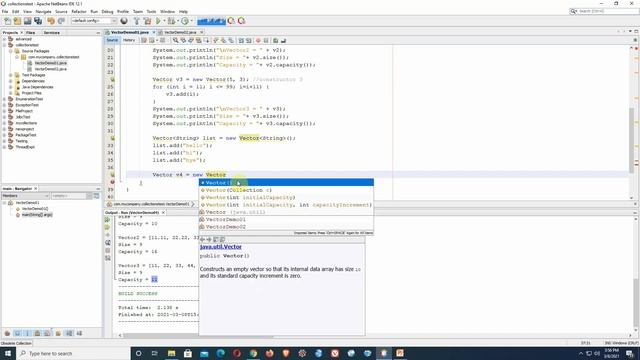Toggle Show Inherited Members in Navigator
640x360 pixels.
pyautogui.click(x=7, y=333)
